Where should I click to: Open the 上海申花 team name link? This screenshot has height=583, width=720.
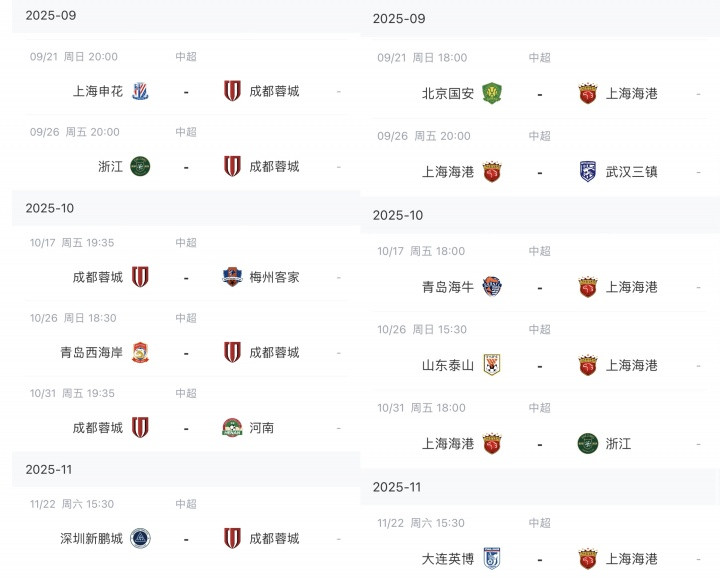coord(98,91)
